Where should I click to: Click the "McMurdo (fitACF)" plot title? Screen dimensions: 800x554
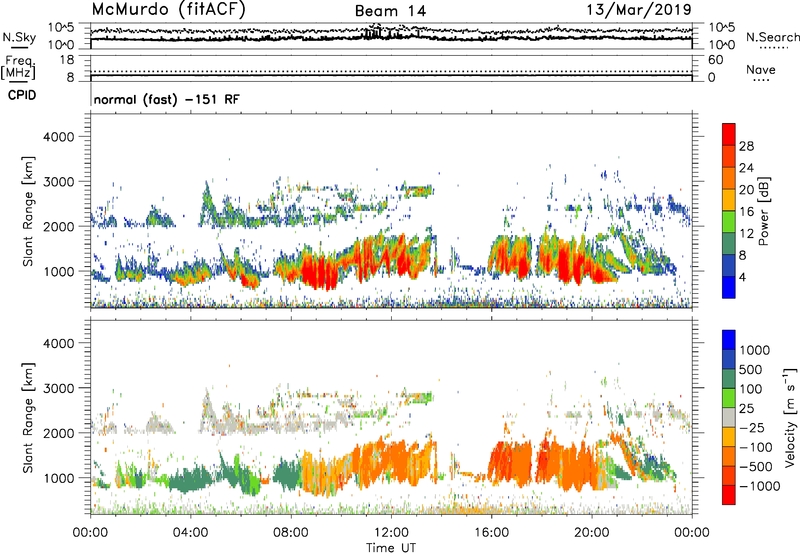point(168,10)
